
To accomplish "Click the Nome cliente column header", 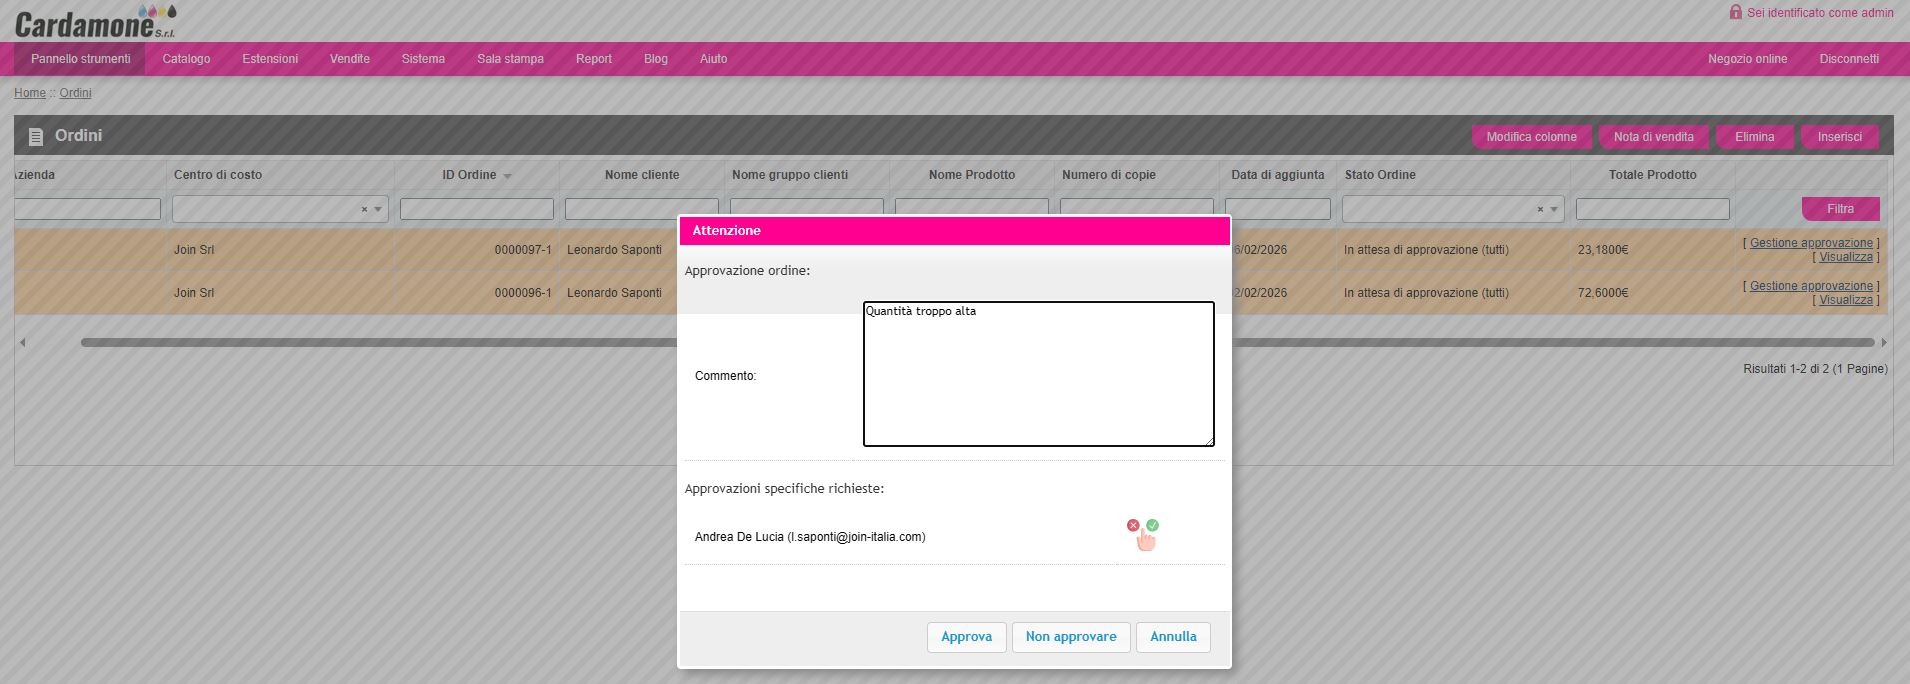I will coord(642,175).
